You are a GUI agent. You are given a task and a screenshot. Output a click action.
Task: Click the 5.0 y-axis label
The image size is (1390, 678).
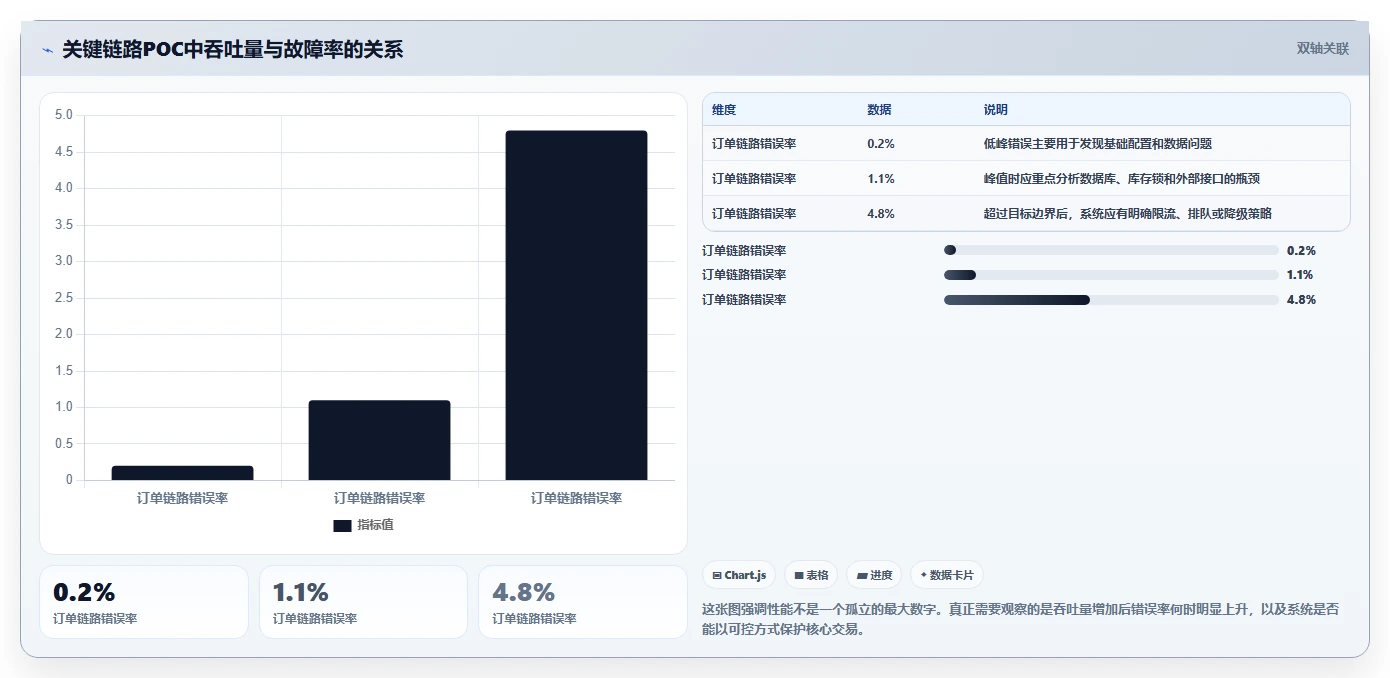pyautogui.click(x=63, y=115)
